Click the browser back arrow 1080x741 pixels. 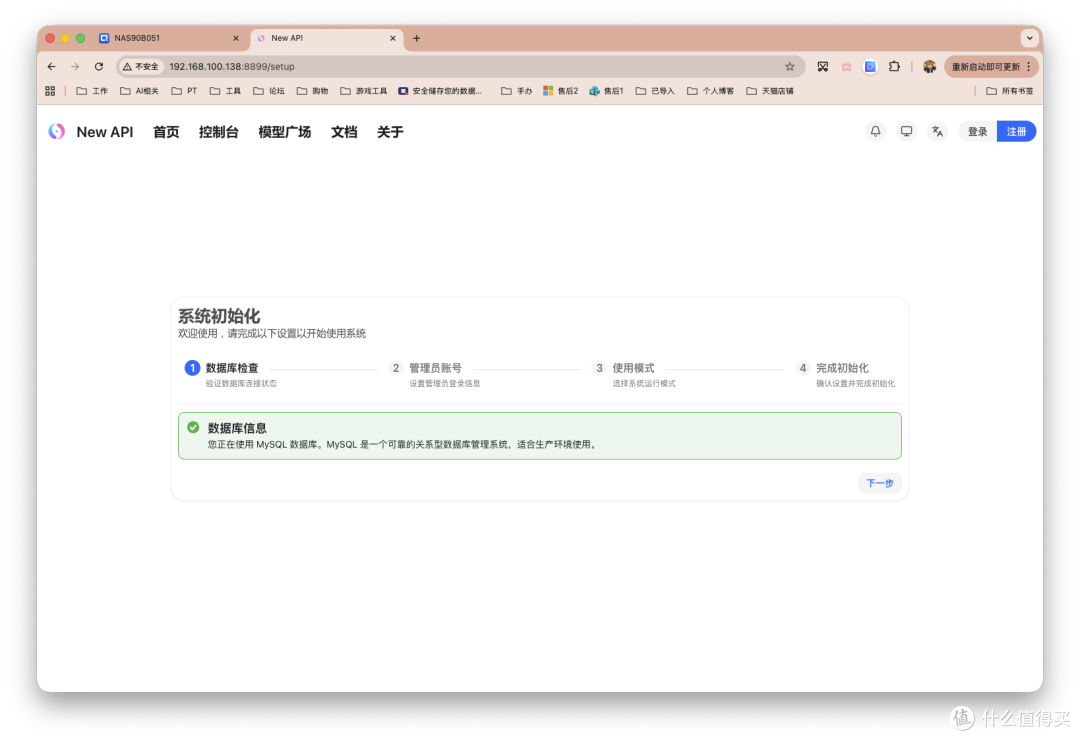click(52, 67)
